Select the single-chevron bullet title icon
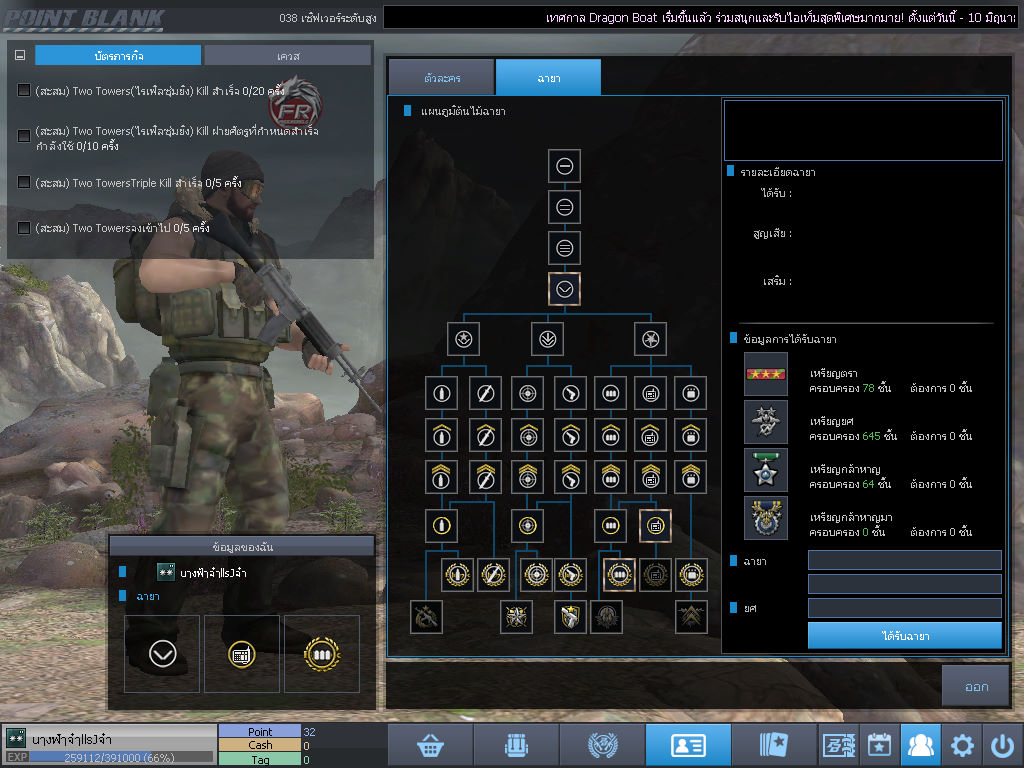This screenshot has height=768, width=1024. point(441,435)
